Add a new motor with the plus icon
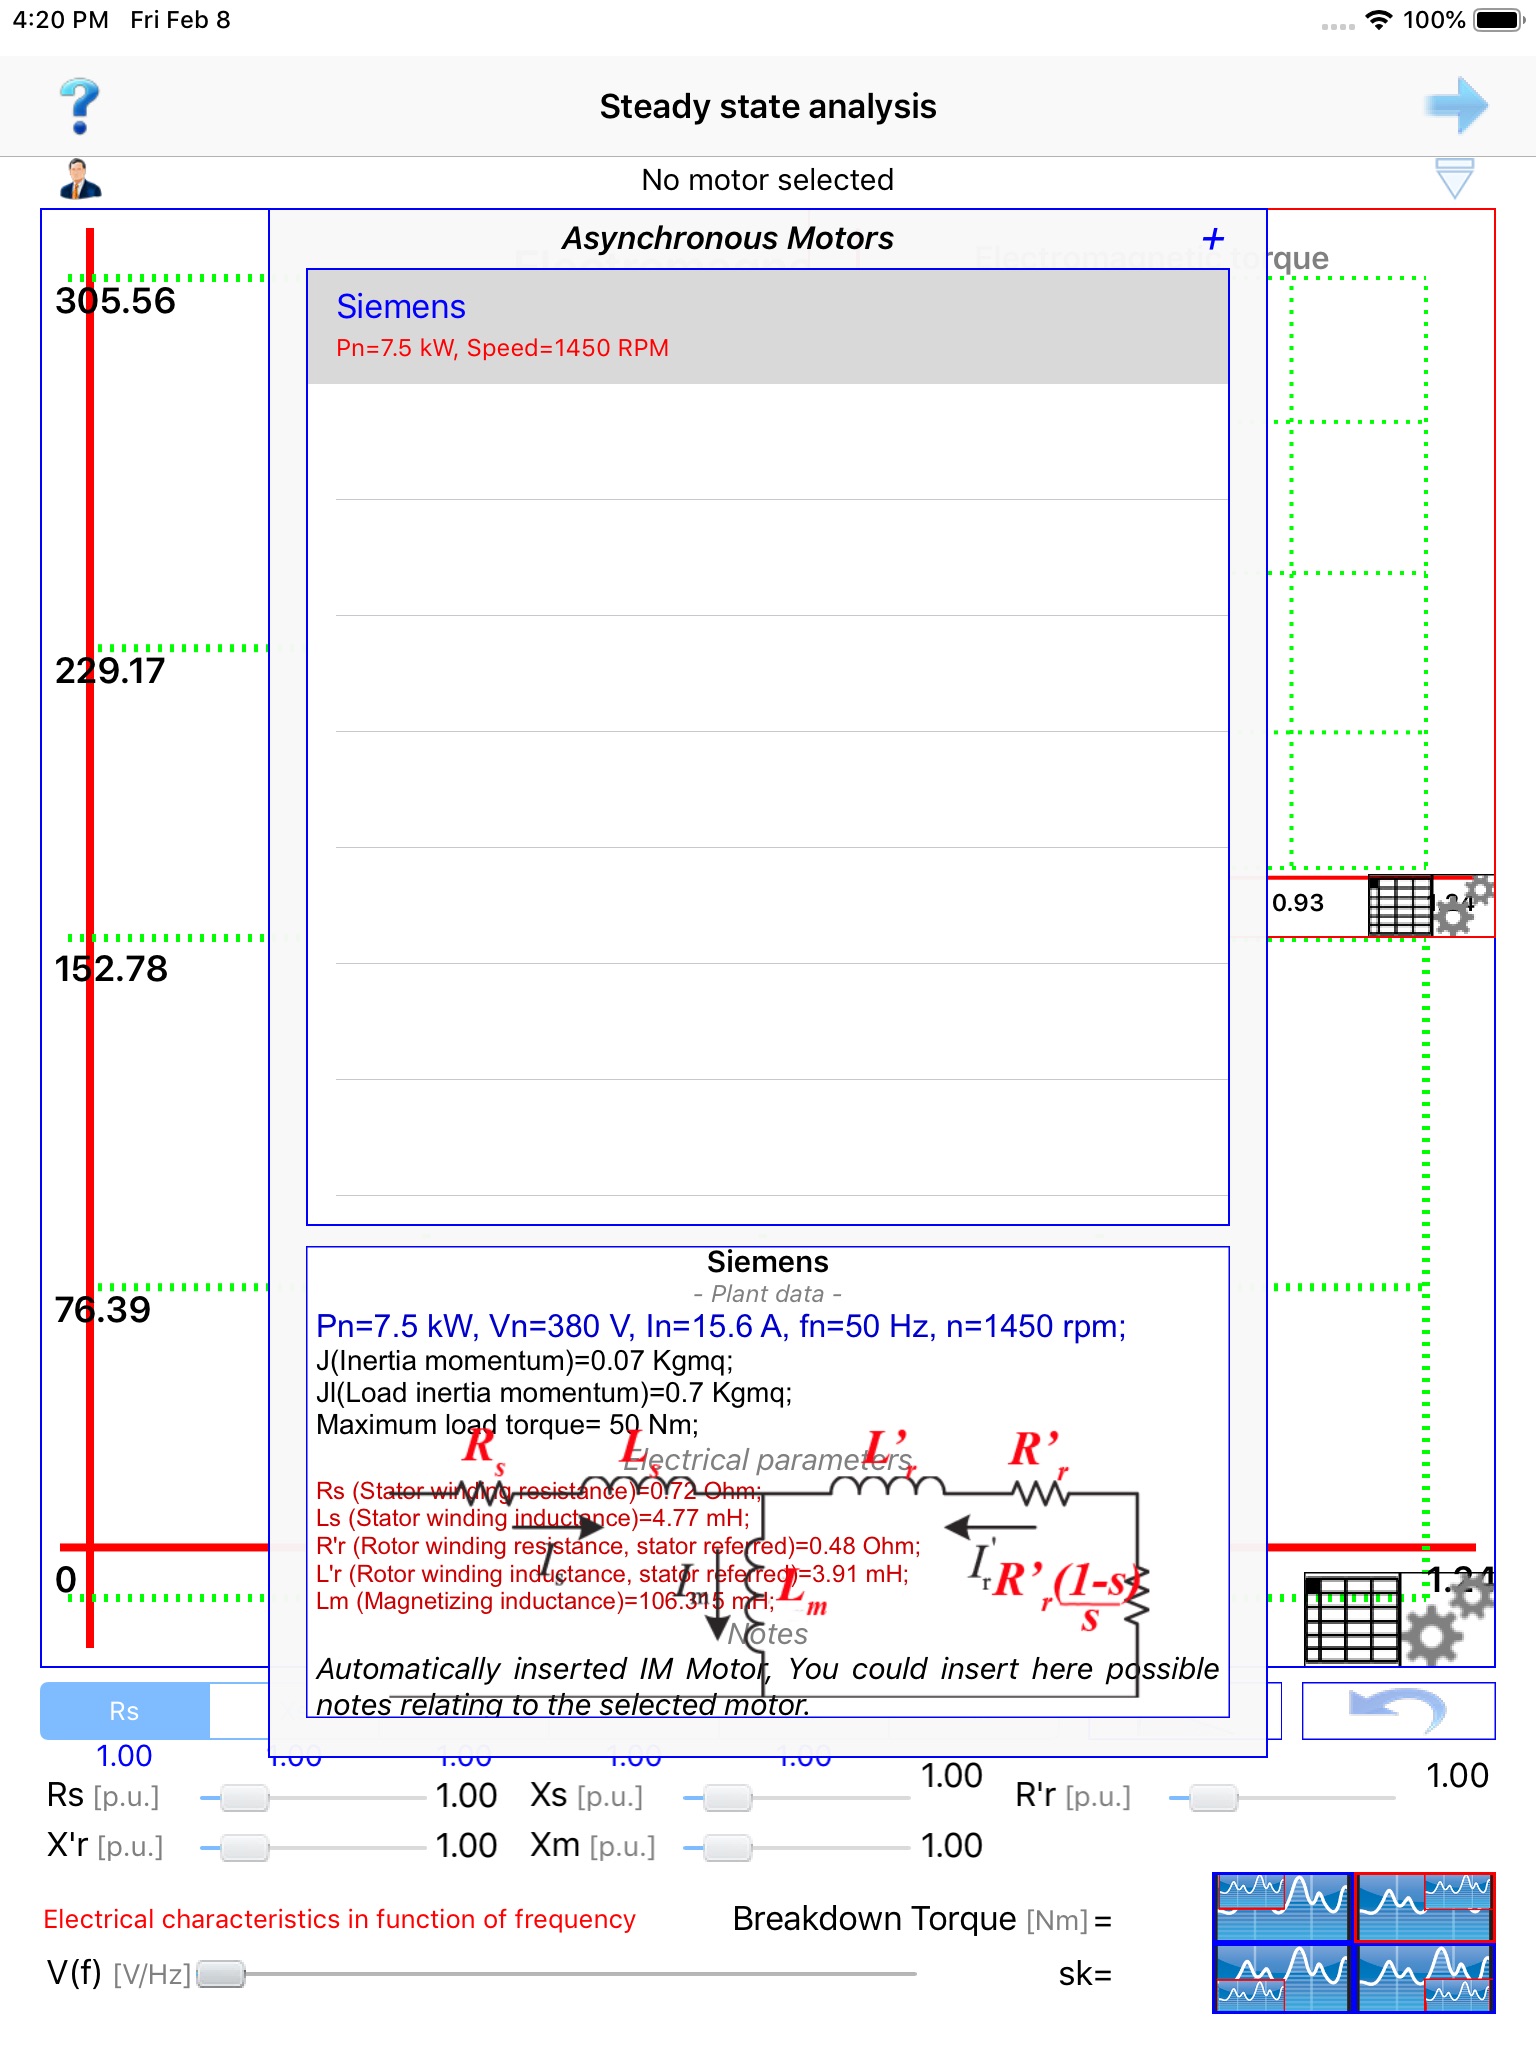 coord(1213,238)
